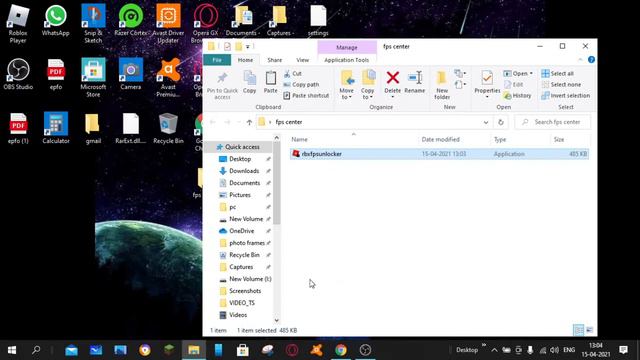
Task: Open the epfo PDF file on desktop
Action: tap(56, 74)
